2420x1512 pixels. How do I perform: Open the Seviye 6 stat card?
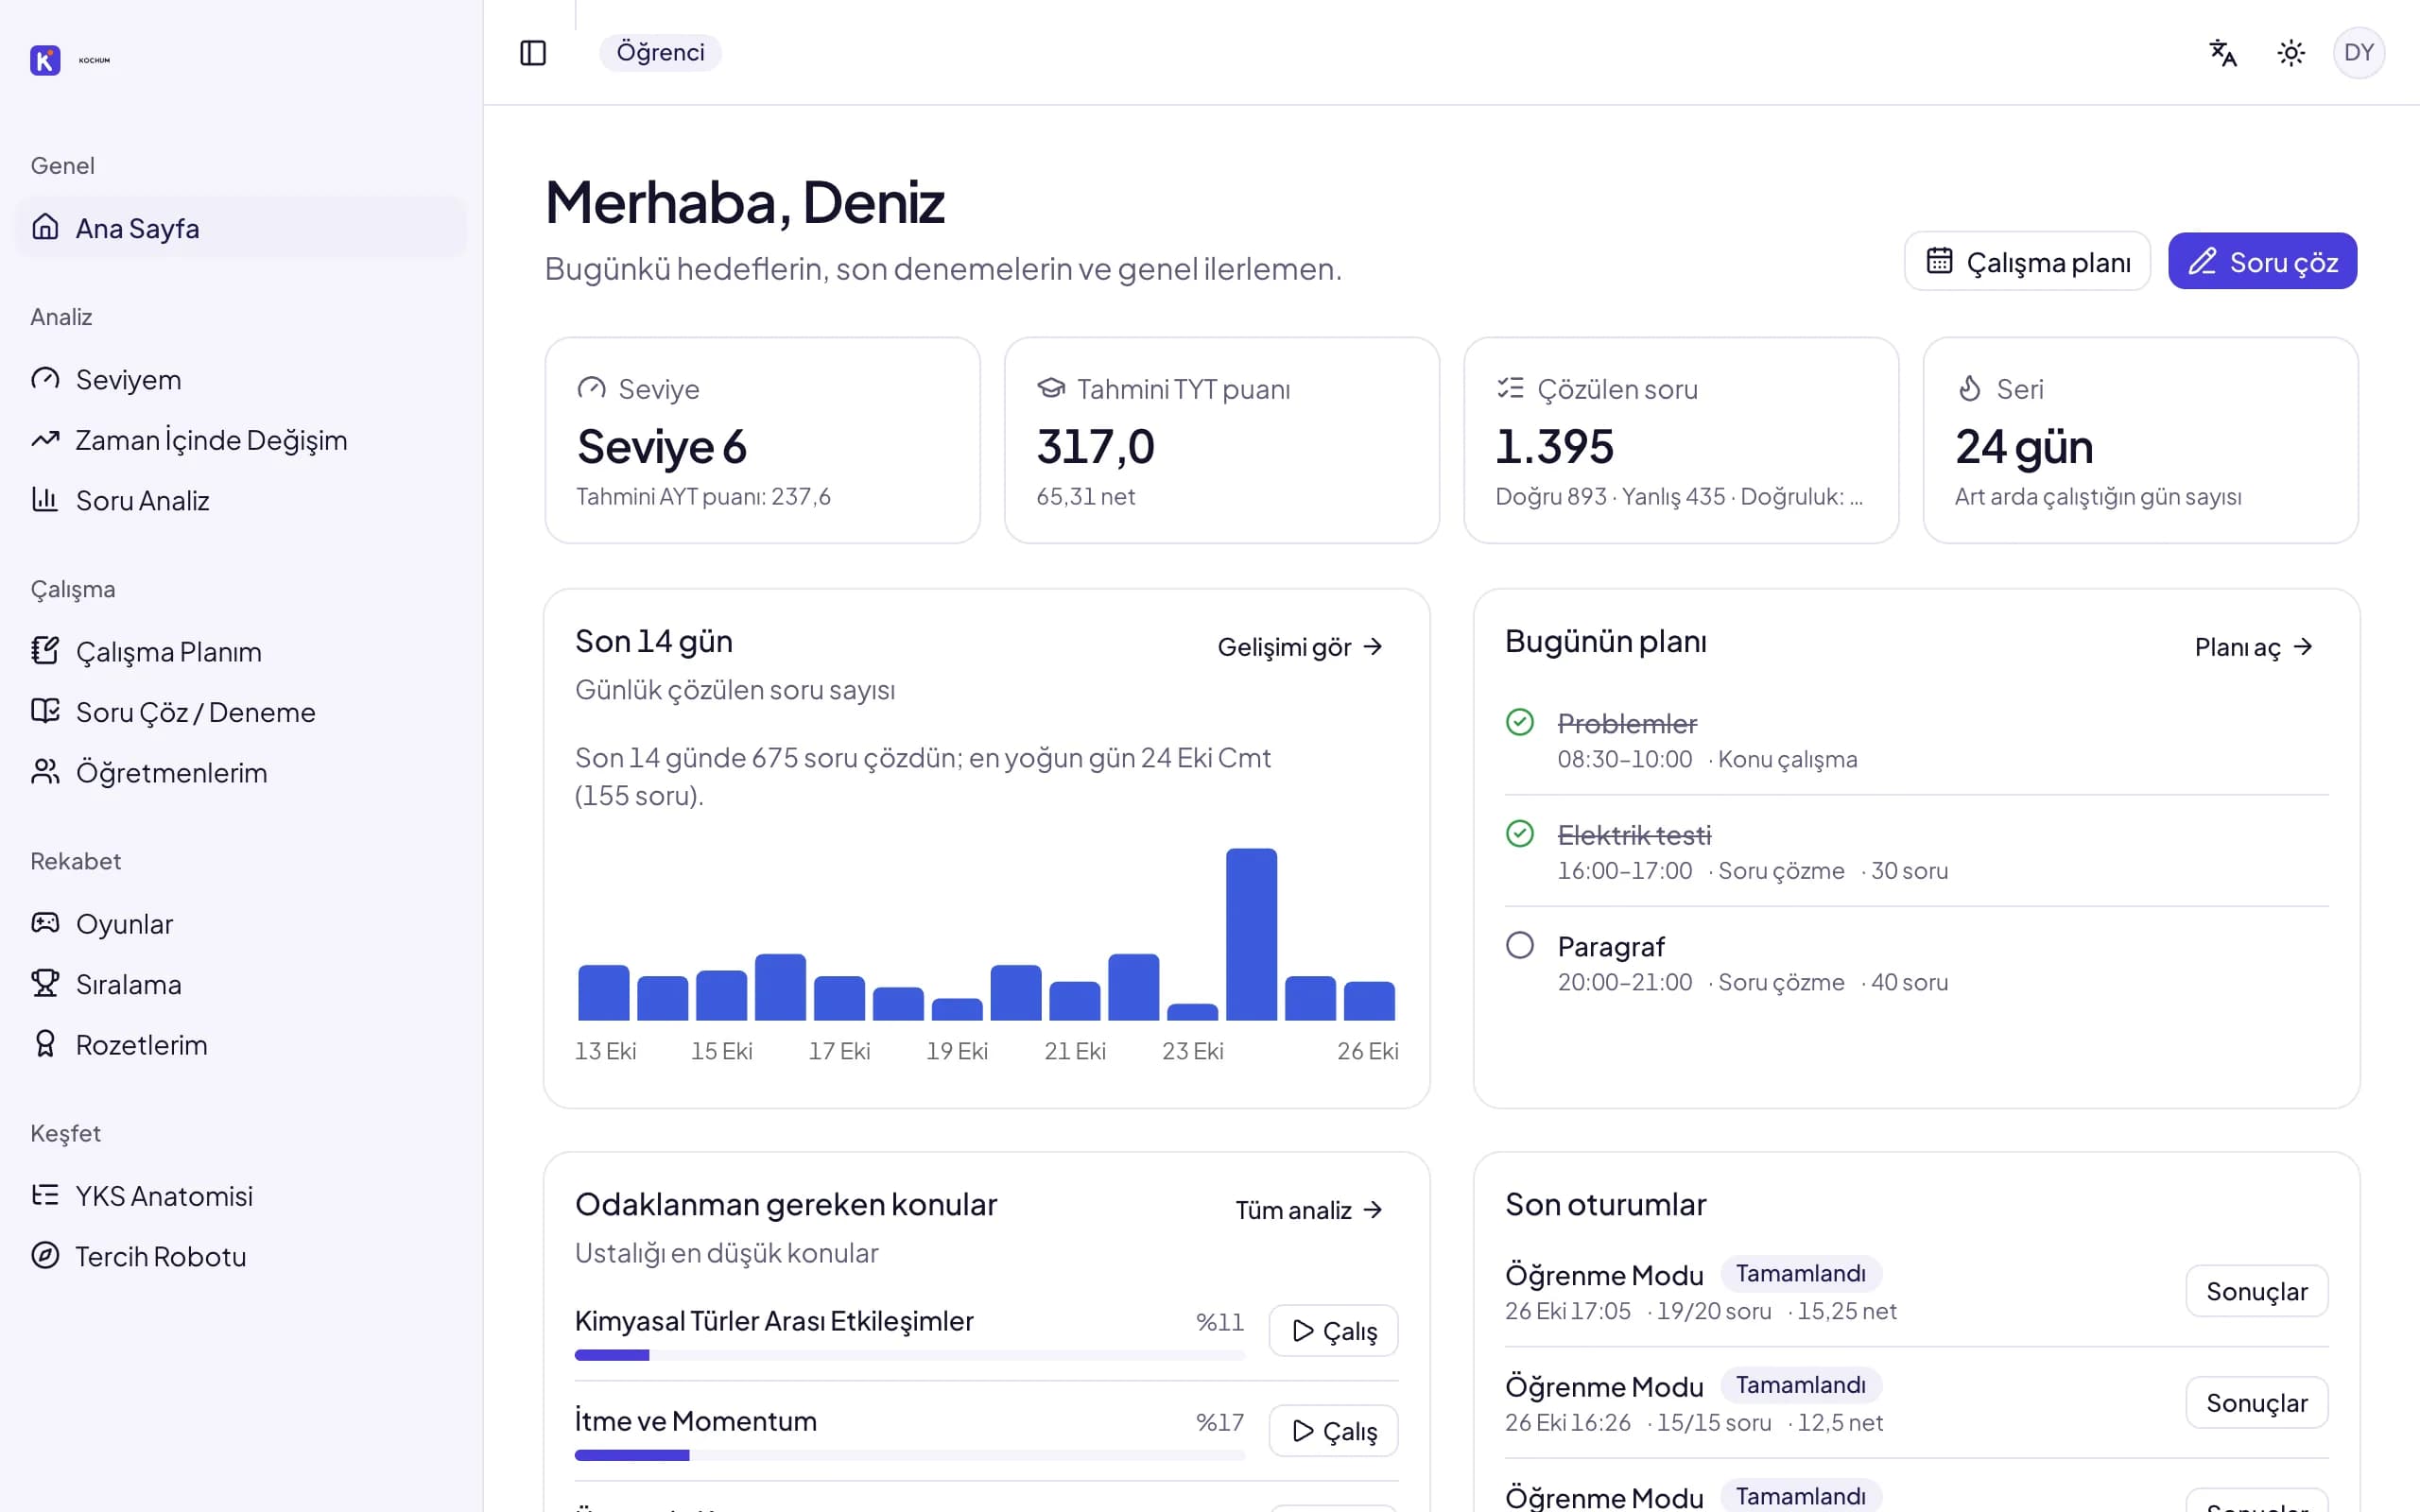(762, 440)
